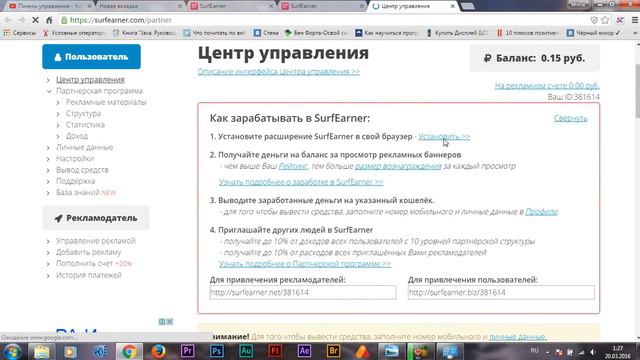The width and height of the screenshot is (640, 360).
Task: Open Доход in the sidebar
Action: click(77, 136)
